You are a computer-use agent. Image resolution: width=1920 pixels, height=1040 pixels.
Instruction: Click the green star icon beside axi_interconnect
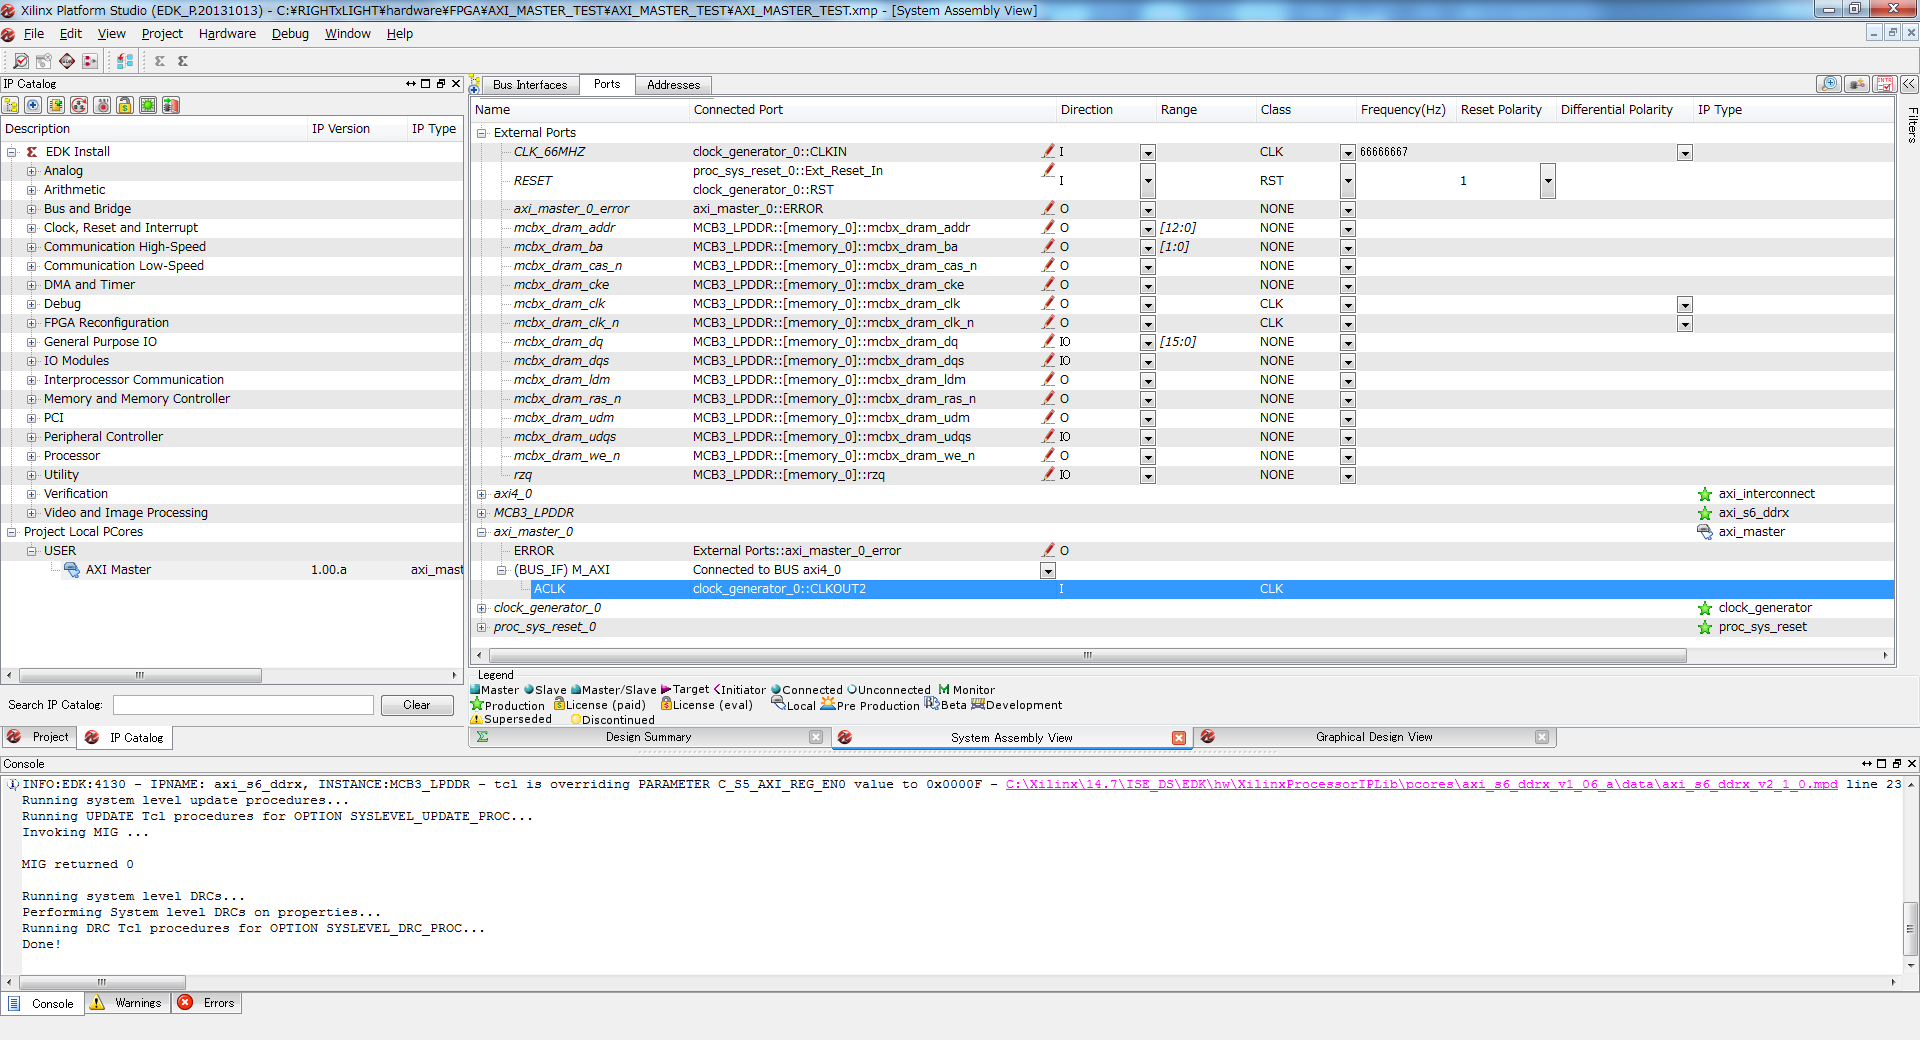(x=1705, y=494)
